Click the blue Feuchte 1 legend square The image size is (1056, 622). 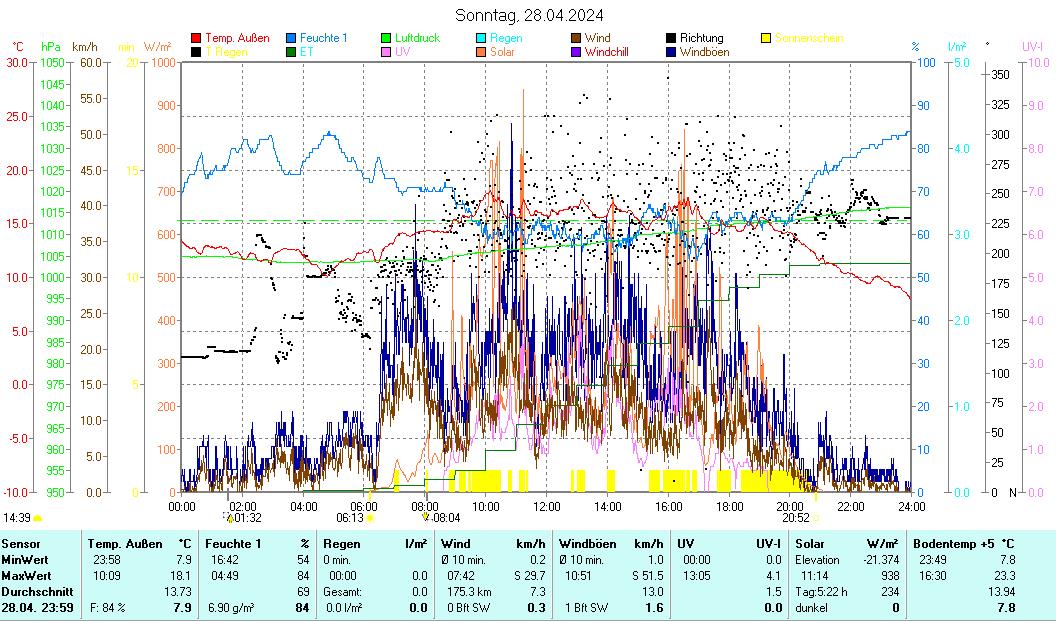[291, 38]
